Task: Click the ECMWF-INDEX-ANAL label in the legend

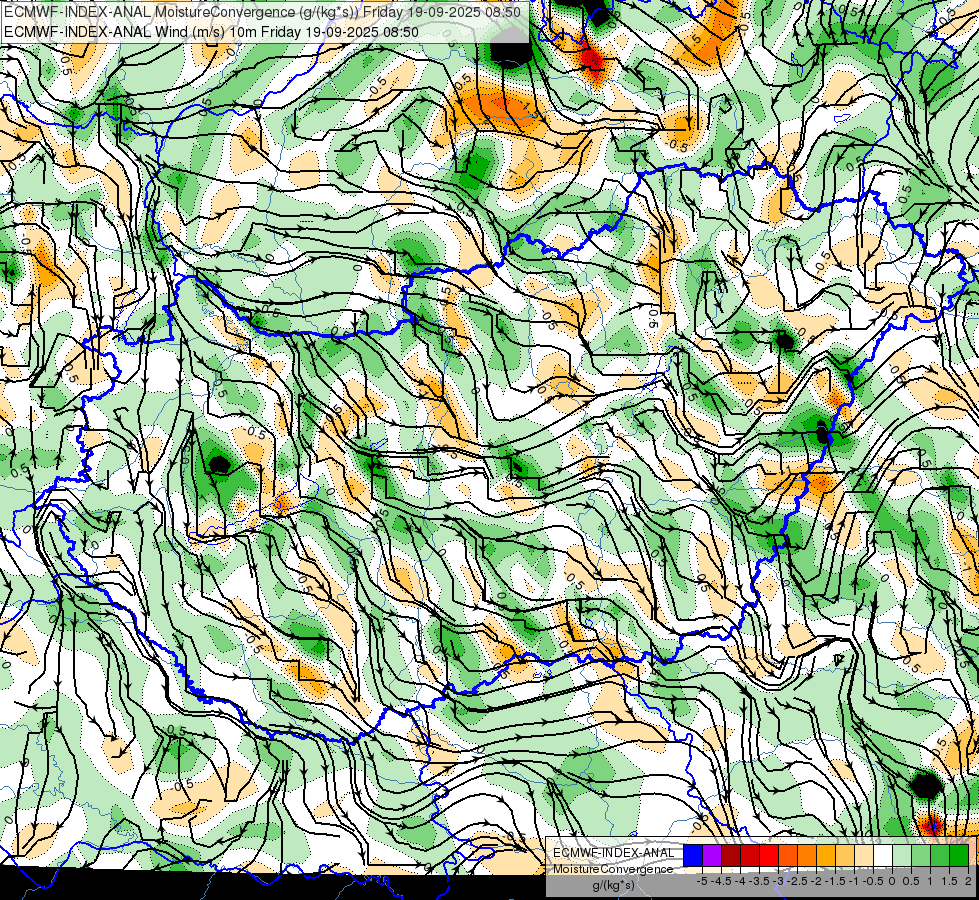Action: [614, 853]
